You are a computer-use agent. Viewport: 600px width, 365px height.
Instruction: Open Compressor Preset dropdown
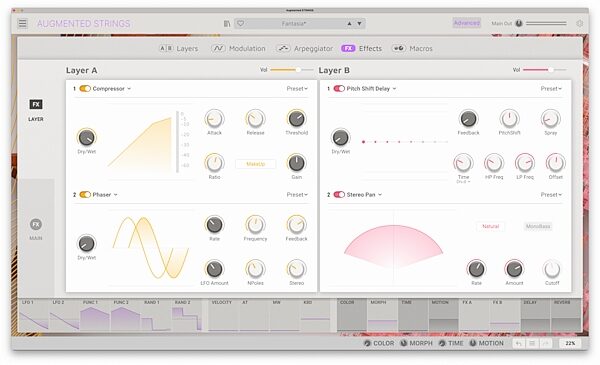[297, 89]
